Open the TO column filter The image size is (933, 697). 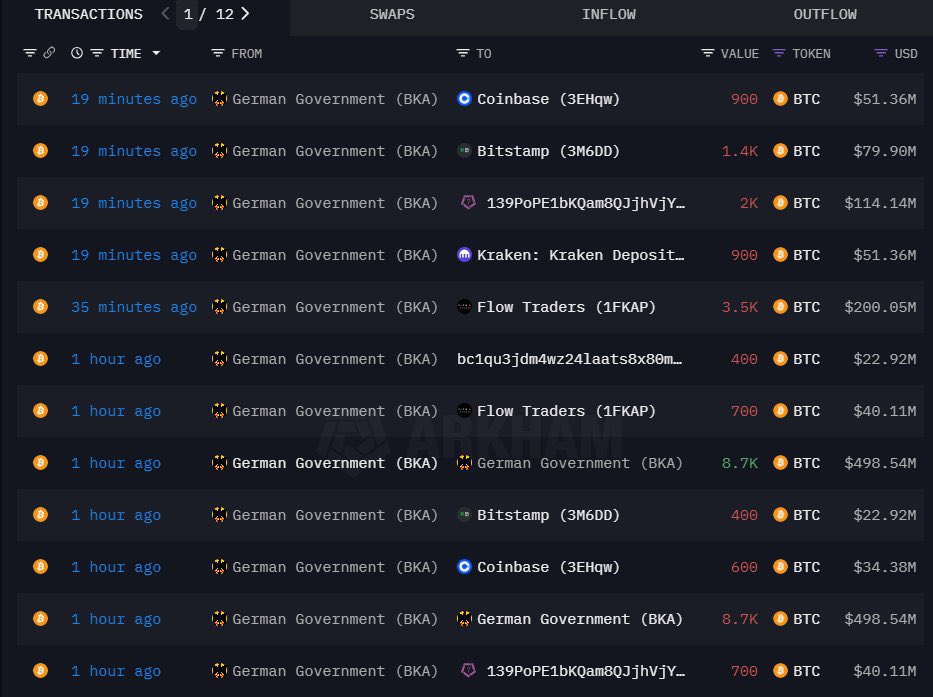[x=462, y=54]
